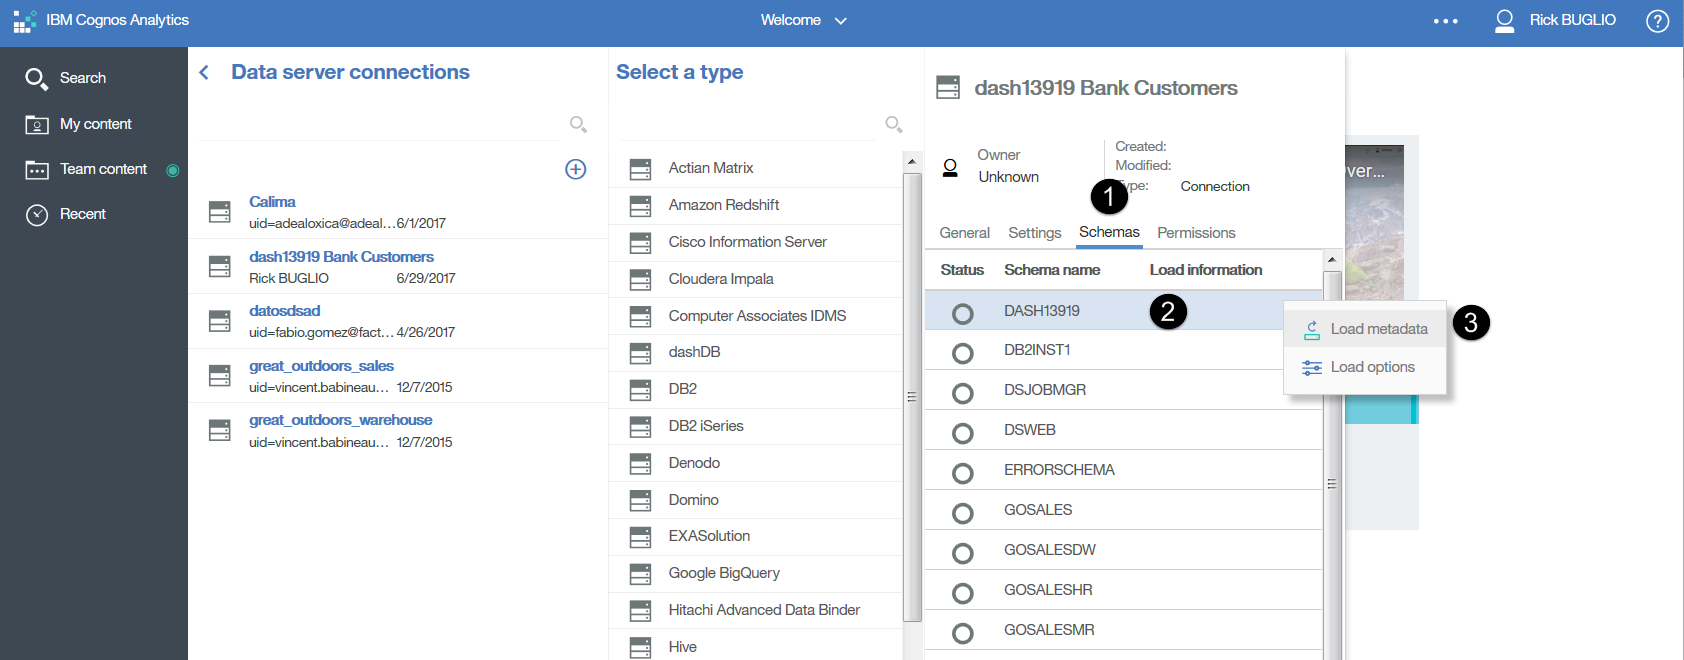Expand the Welcome dropdown in the header

(804, 21)
